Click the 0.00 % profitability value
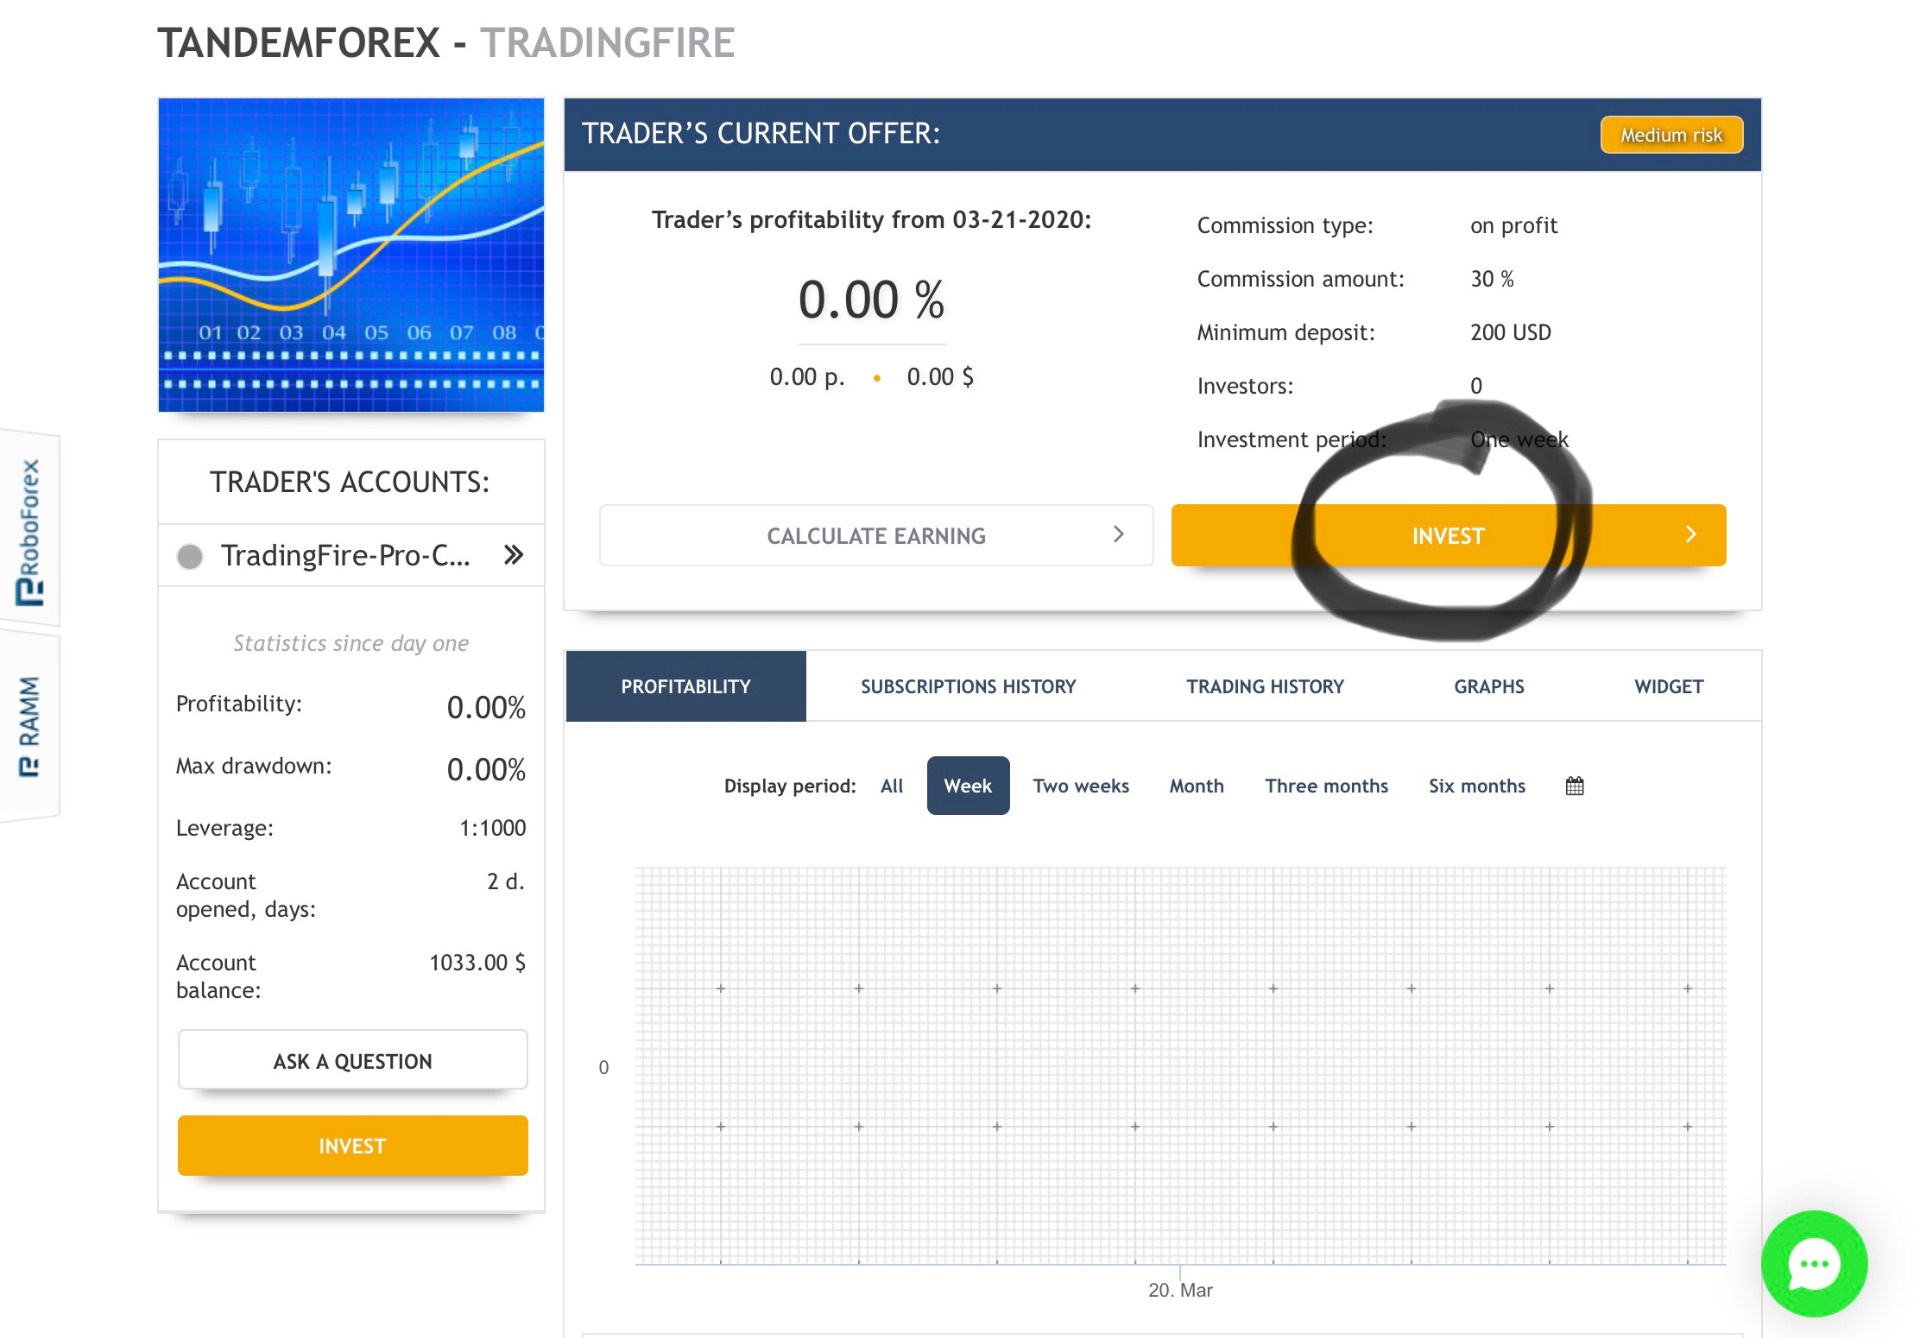This screenshot has height=1338, width=1920. click(871, 300)
